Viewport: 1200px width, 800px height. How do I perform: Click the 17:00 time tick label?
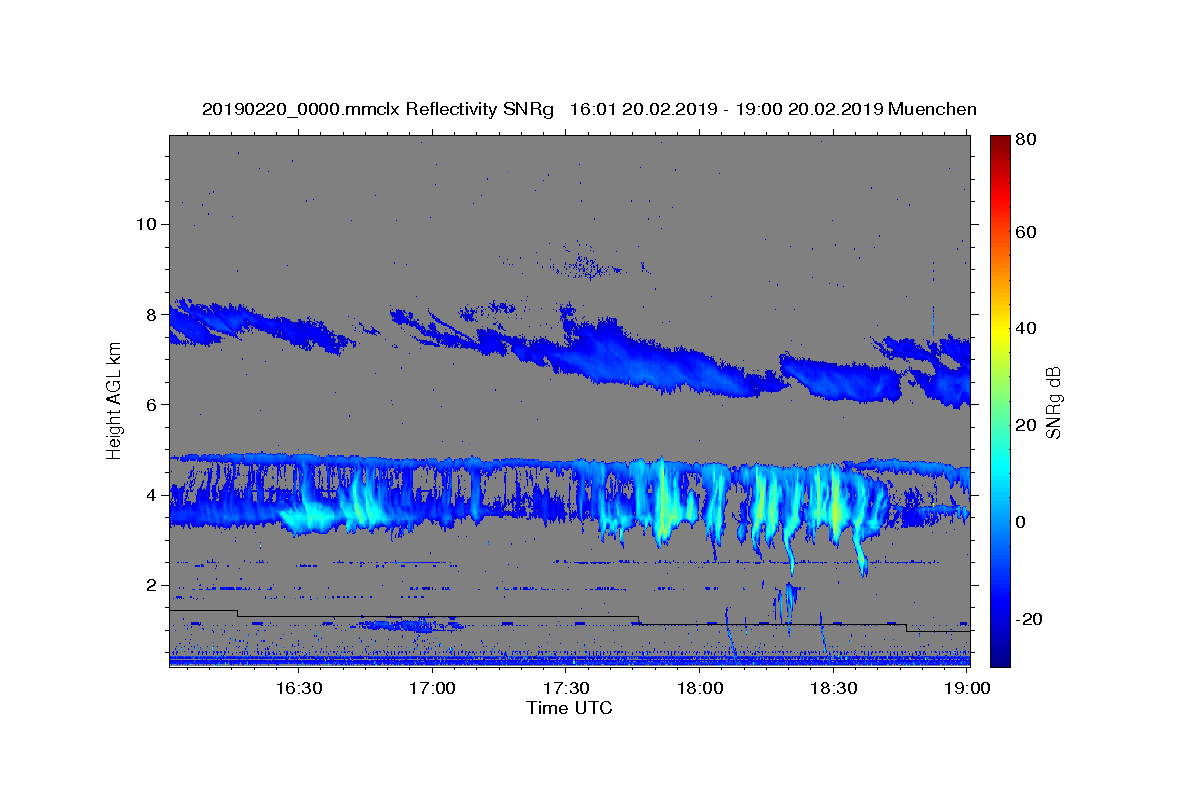433,688
